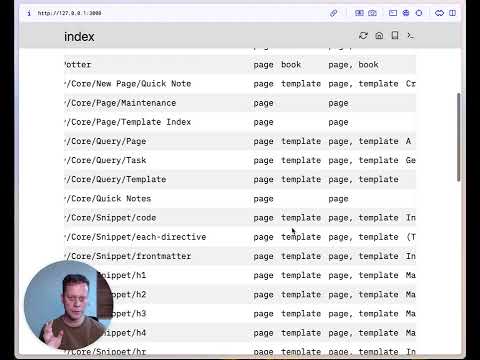Click the site info icon left of URL
Screen dimensions: 480x360
(x=29, y=13)
